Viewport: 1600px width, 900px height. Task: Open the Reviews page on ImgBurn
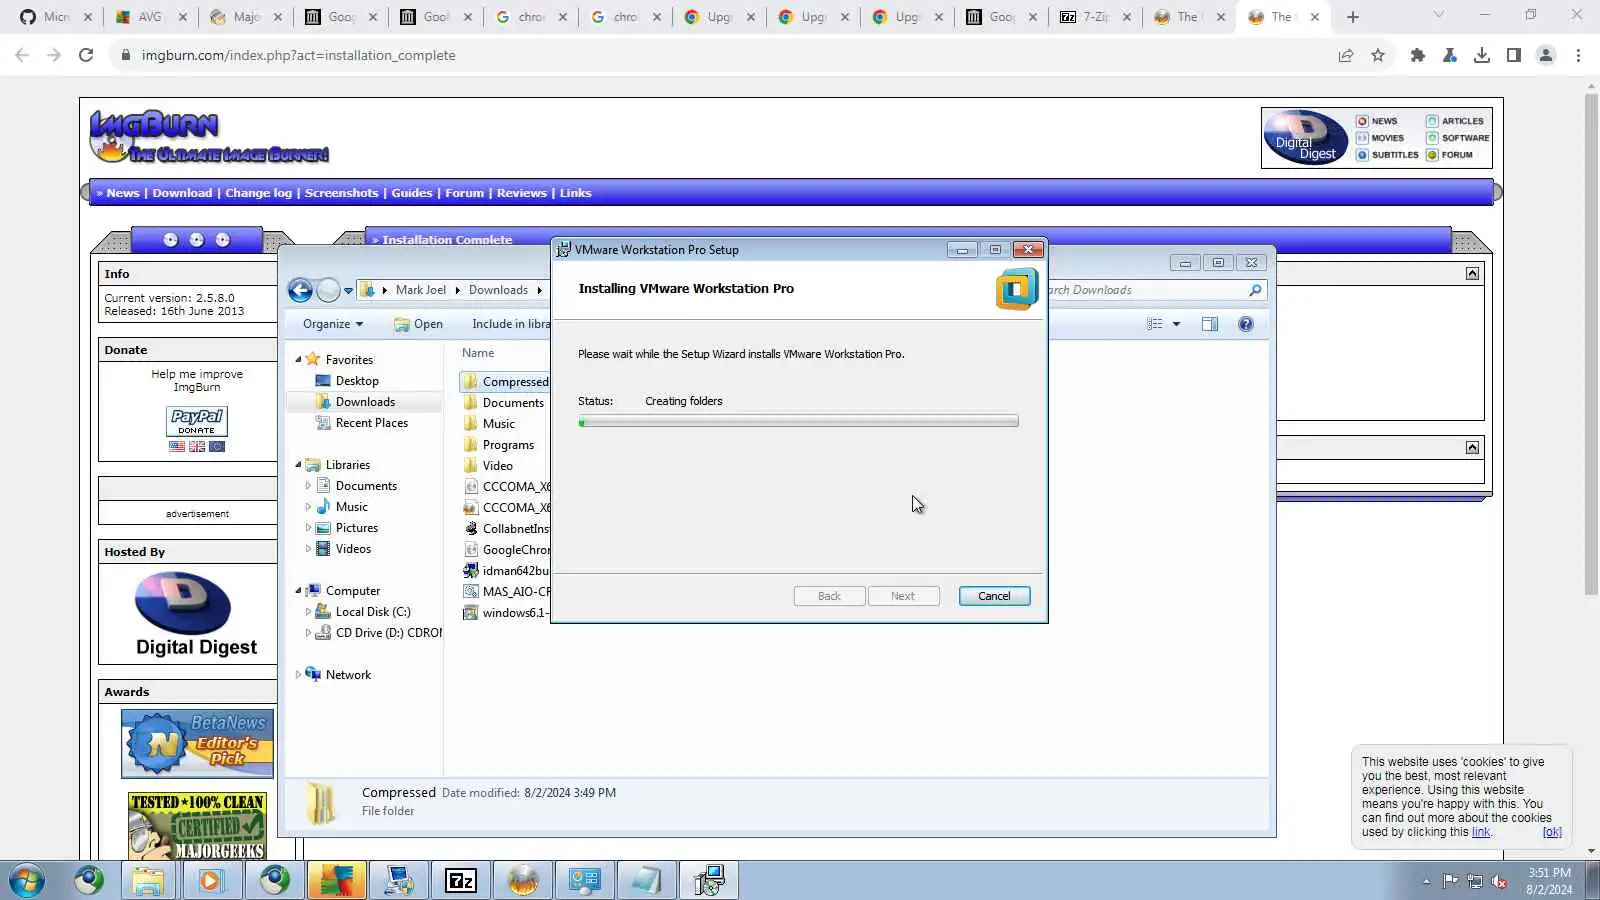point(522,193)
